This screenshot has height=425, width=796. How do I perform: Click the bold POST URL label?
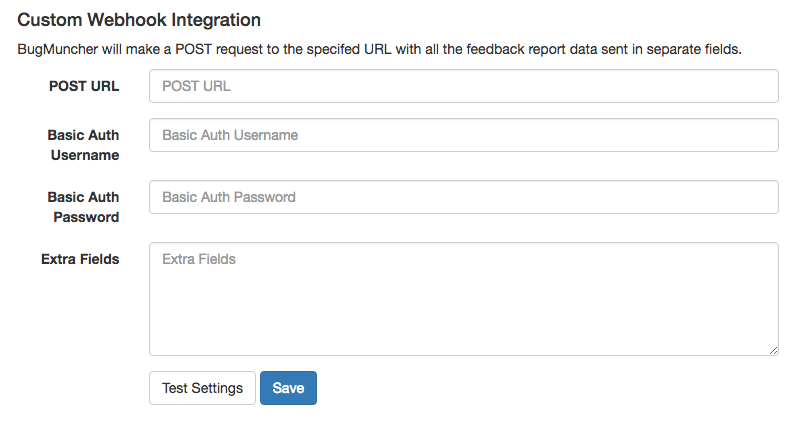pyautogui.click(x=84, y=86)
